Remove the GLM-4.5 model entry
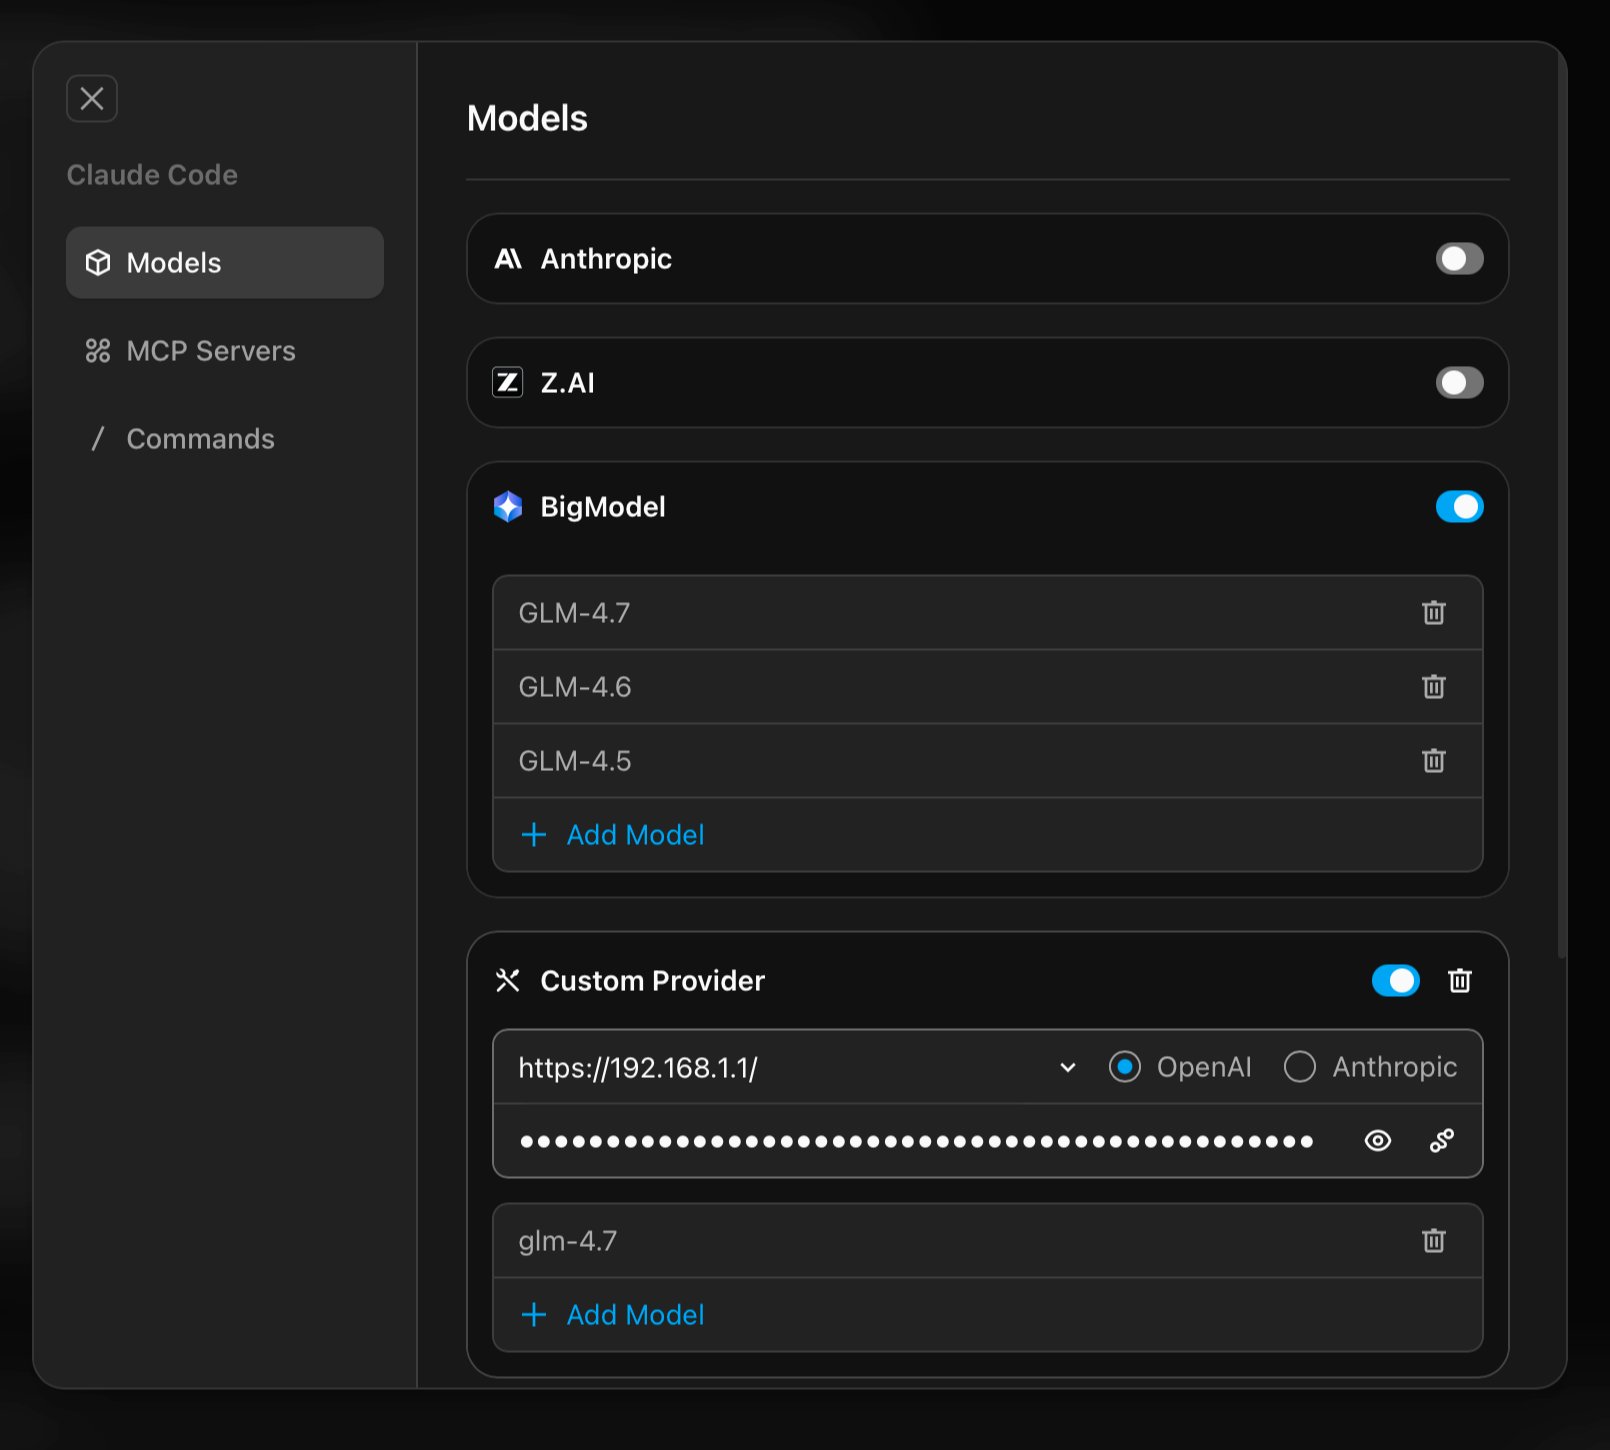Screen dimensions: 1610x1450 click(x=1433, y=761)
